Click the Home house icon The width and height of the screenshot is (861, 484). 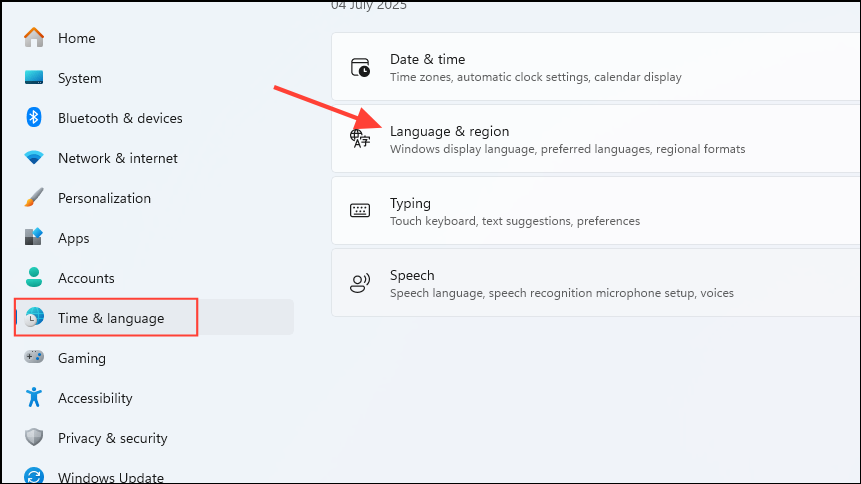click(34, 38)
